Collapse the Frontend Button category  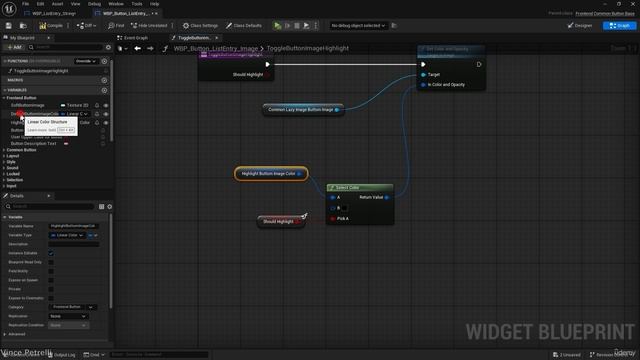tap(4, 98)
